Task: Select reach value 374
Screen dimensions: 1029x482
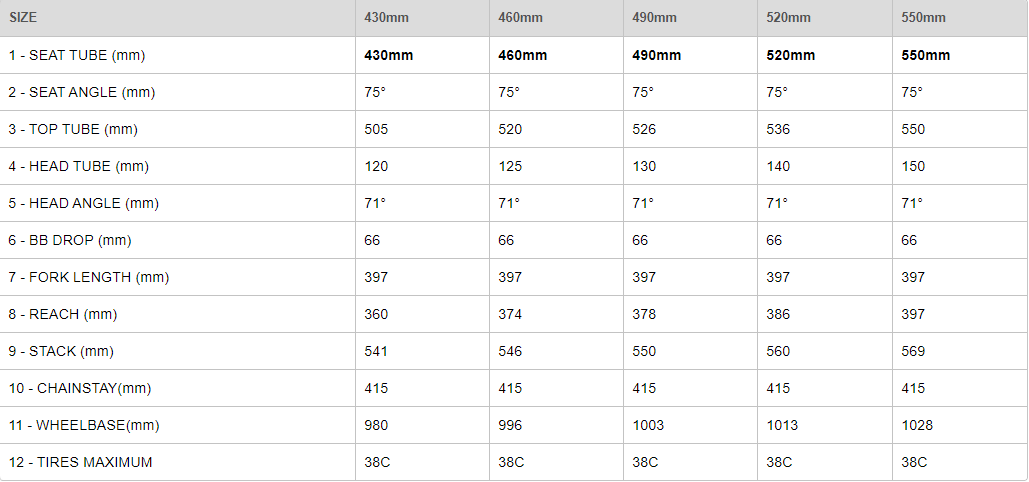Action: pos(510,314)
